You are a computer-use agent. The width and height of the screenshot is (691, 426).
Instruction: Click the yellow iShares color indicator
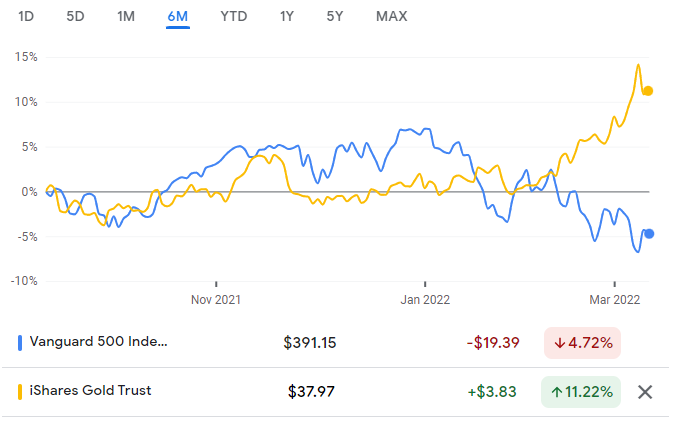(x=21, y=391)
